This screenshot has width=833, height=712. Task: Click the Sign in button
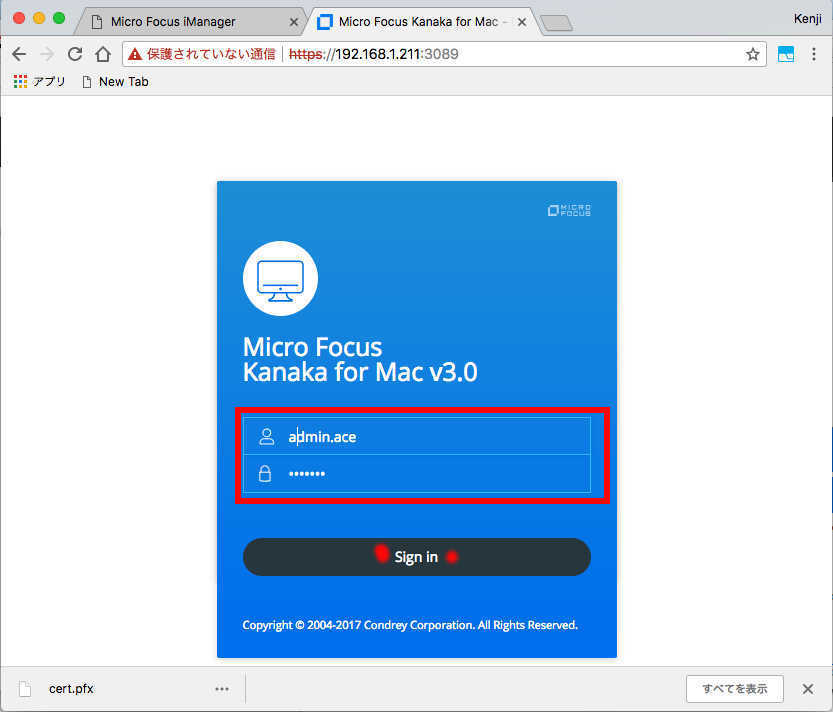click(x=417, y=557)
